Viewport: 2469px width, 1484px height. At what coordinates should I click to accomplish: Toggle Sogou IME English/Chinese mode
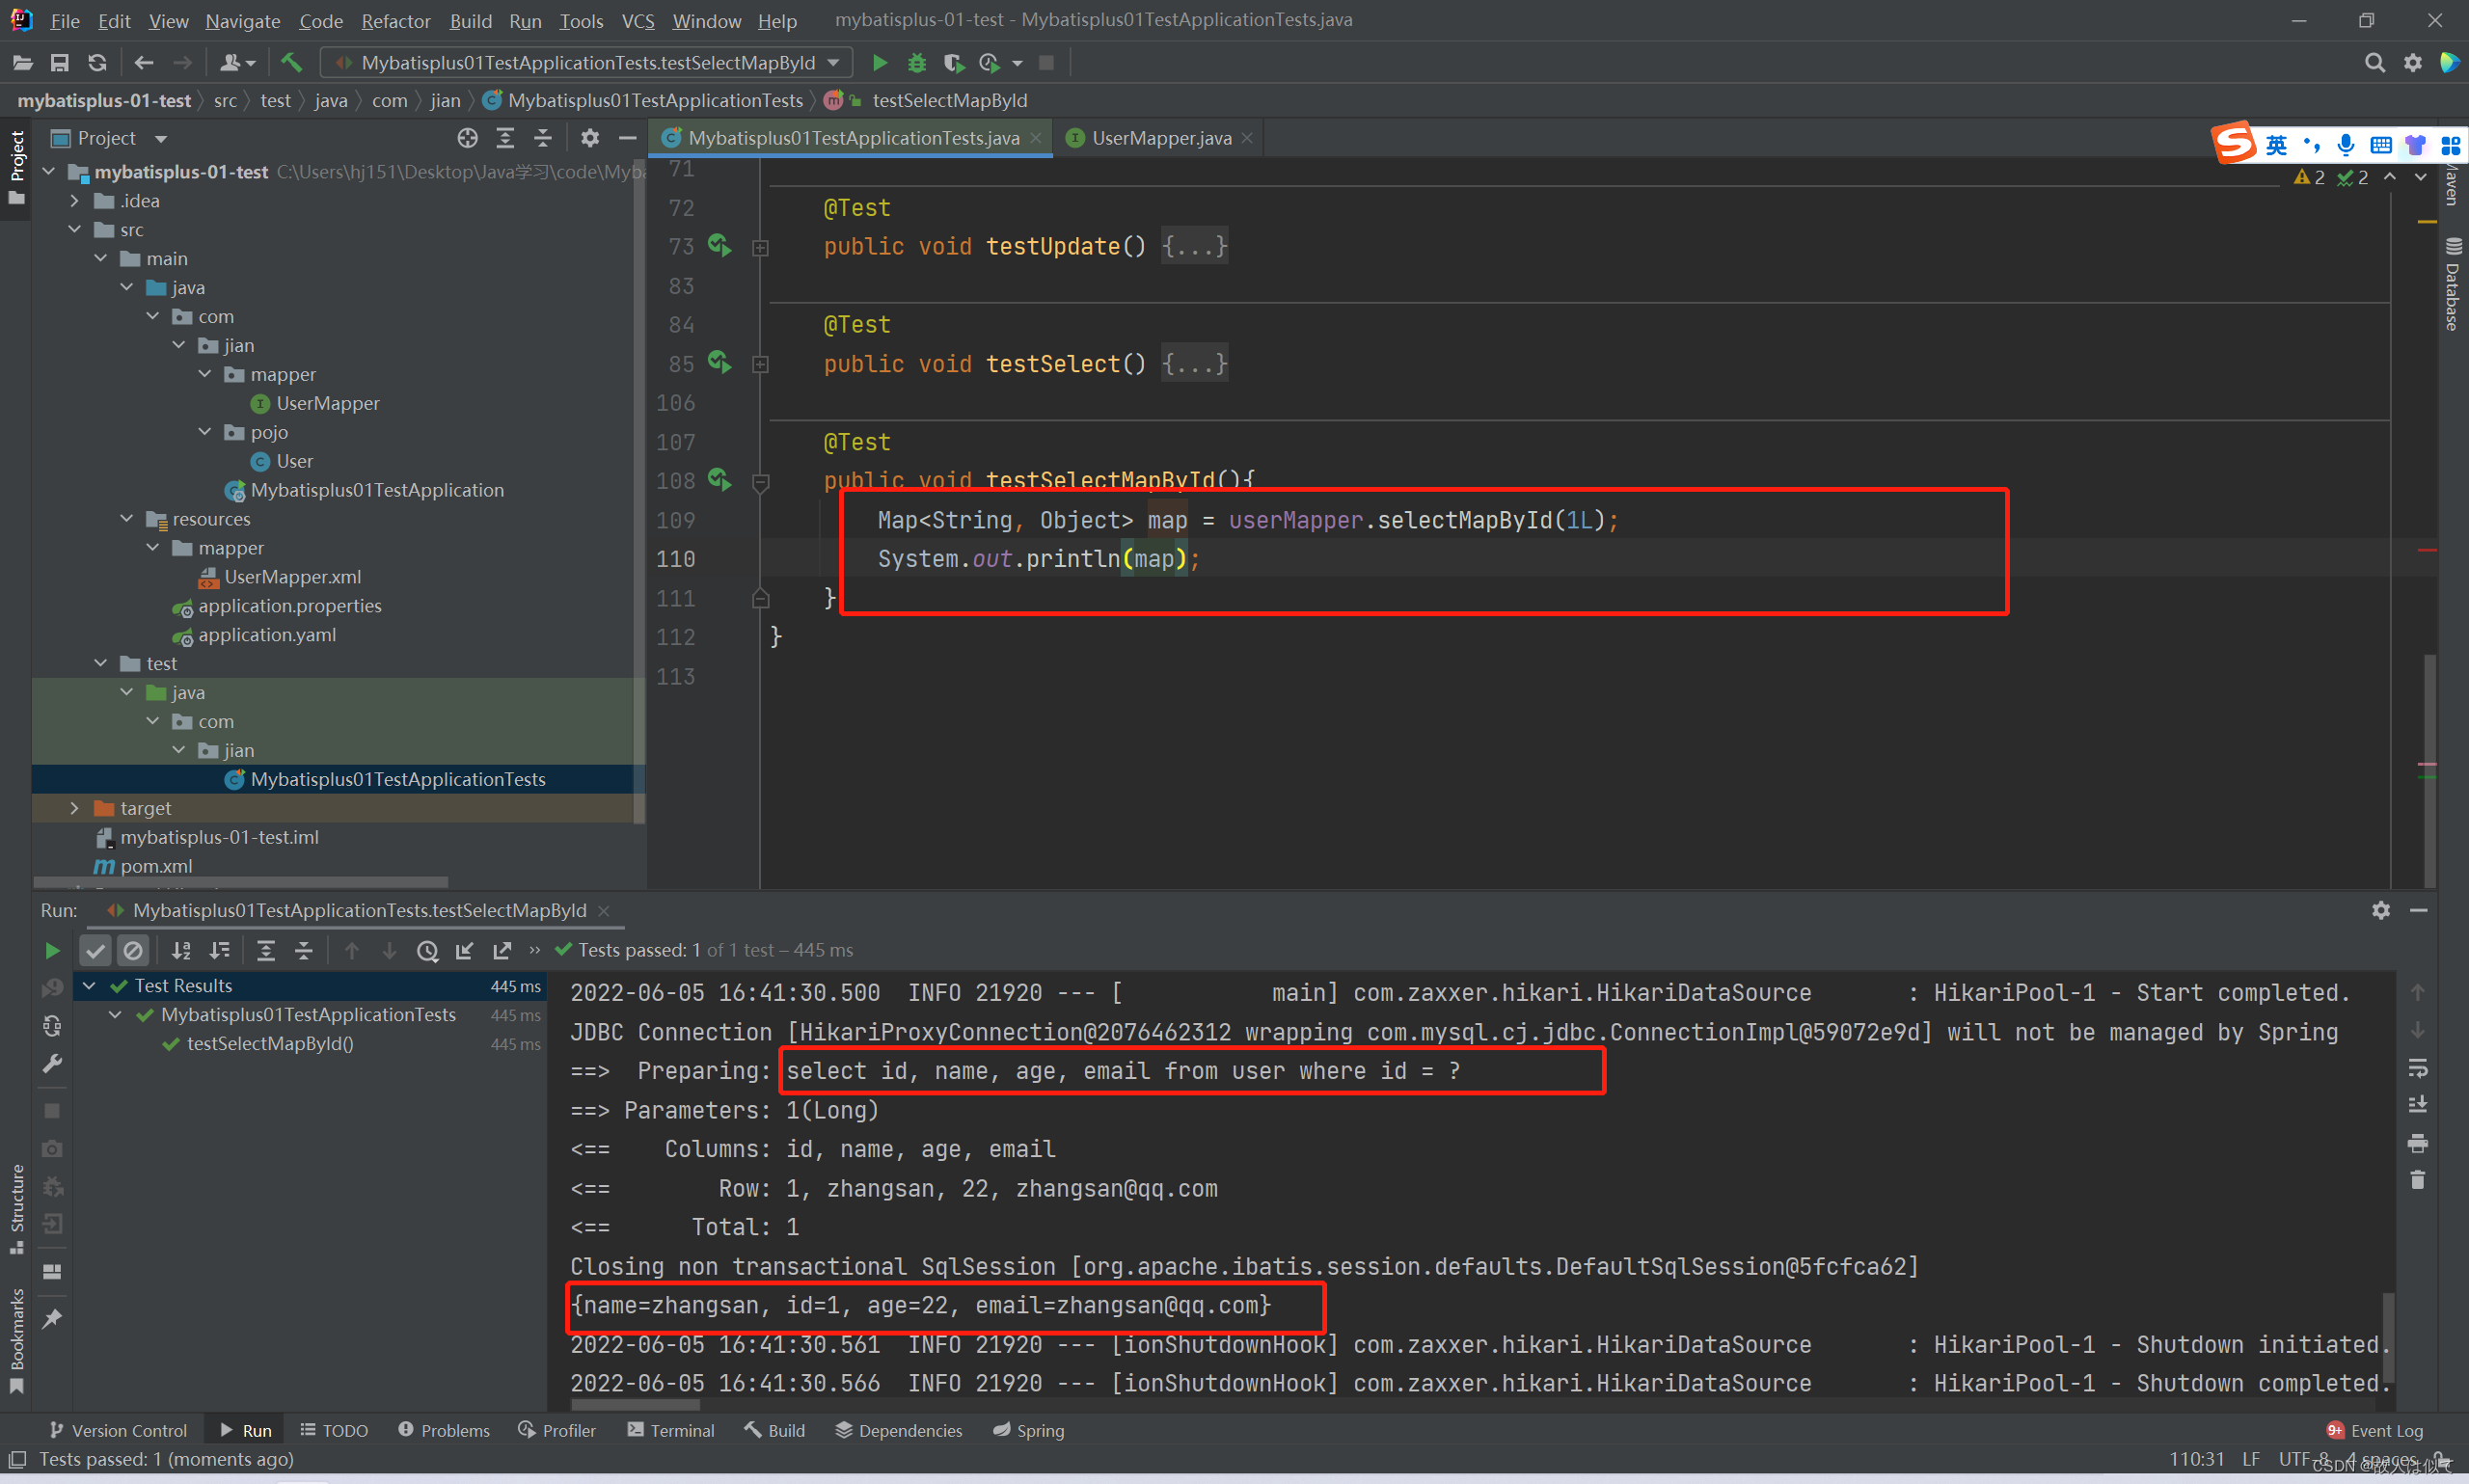pyautogui.click(x=2276, y=146)
